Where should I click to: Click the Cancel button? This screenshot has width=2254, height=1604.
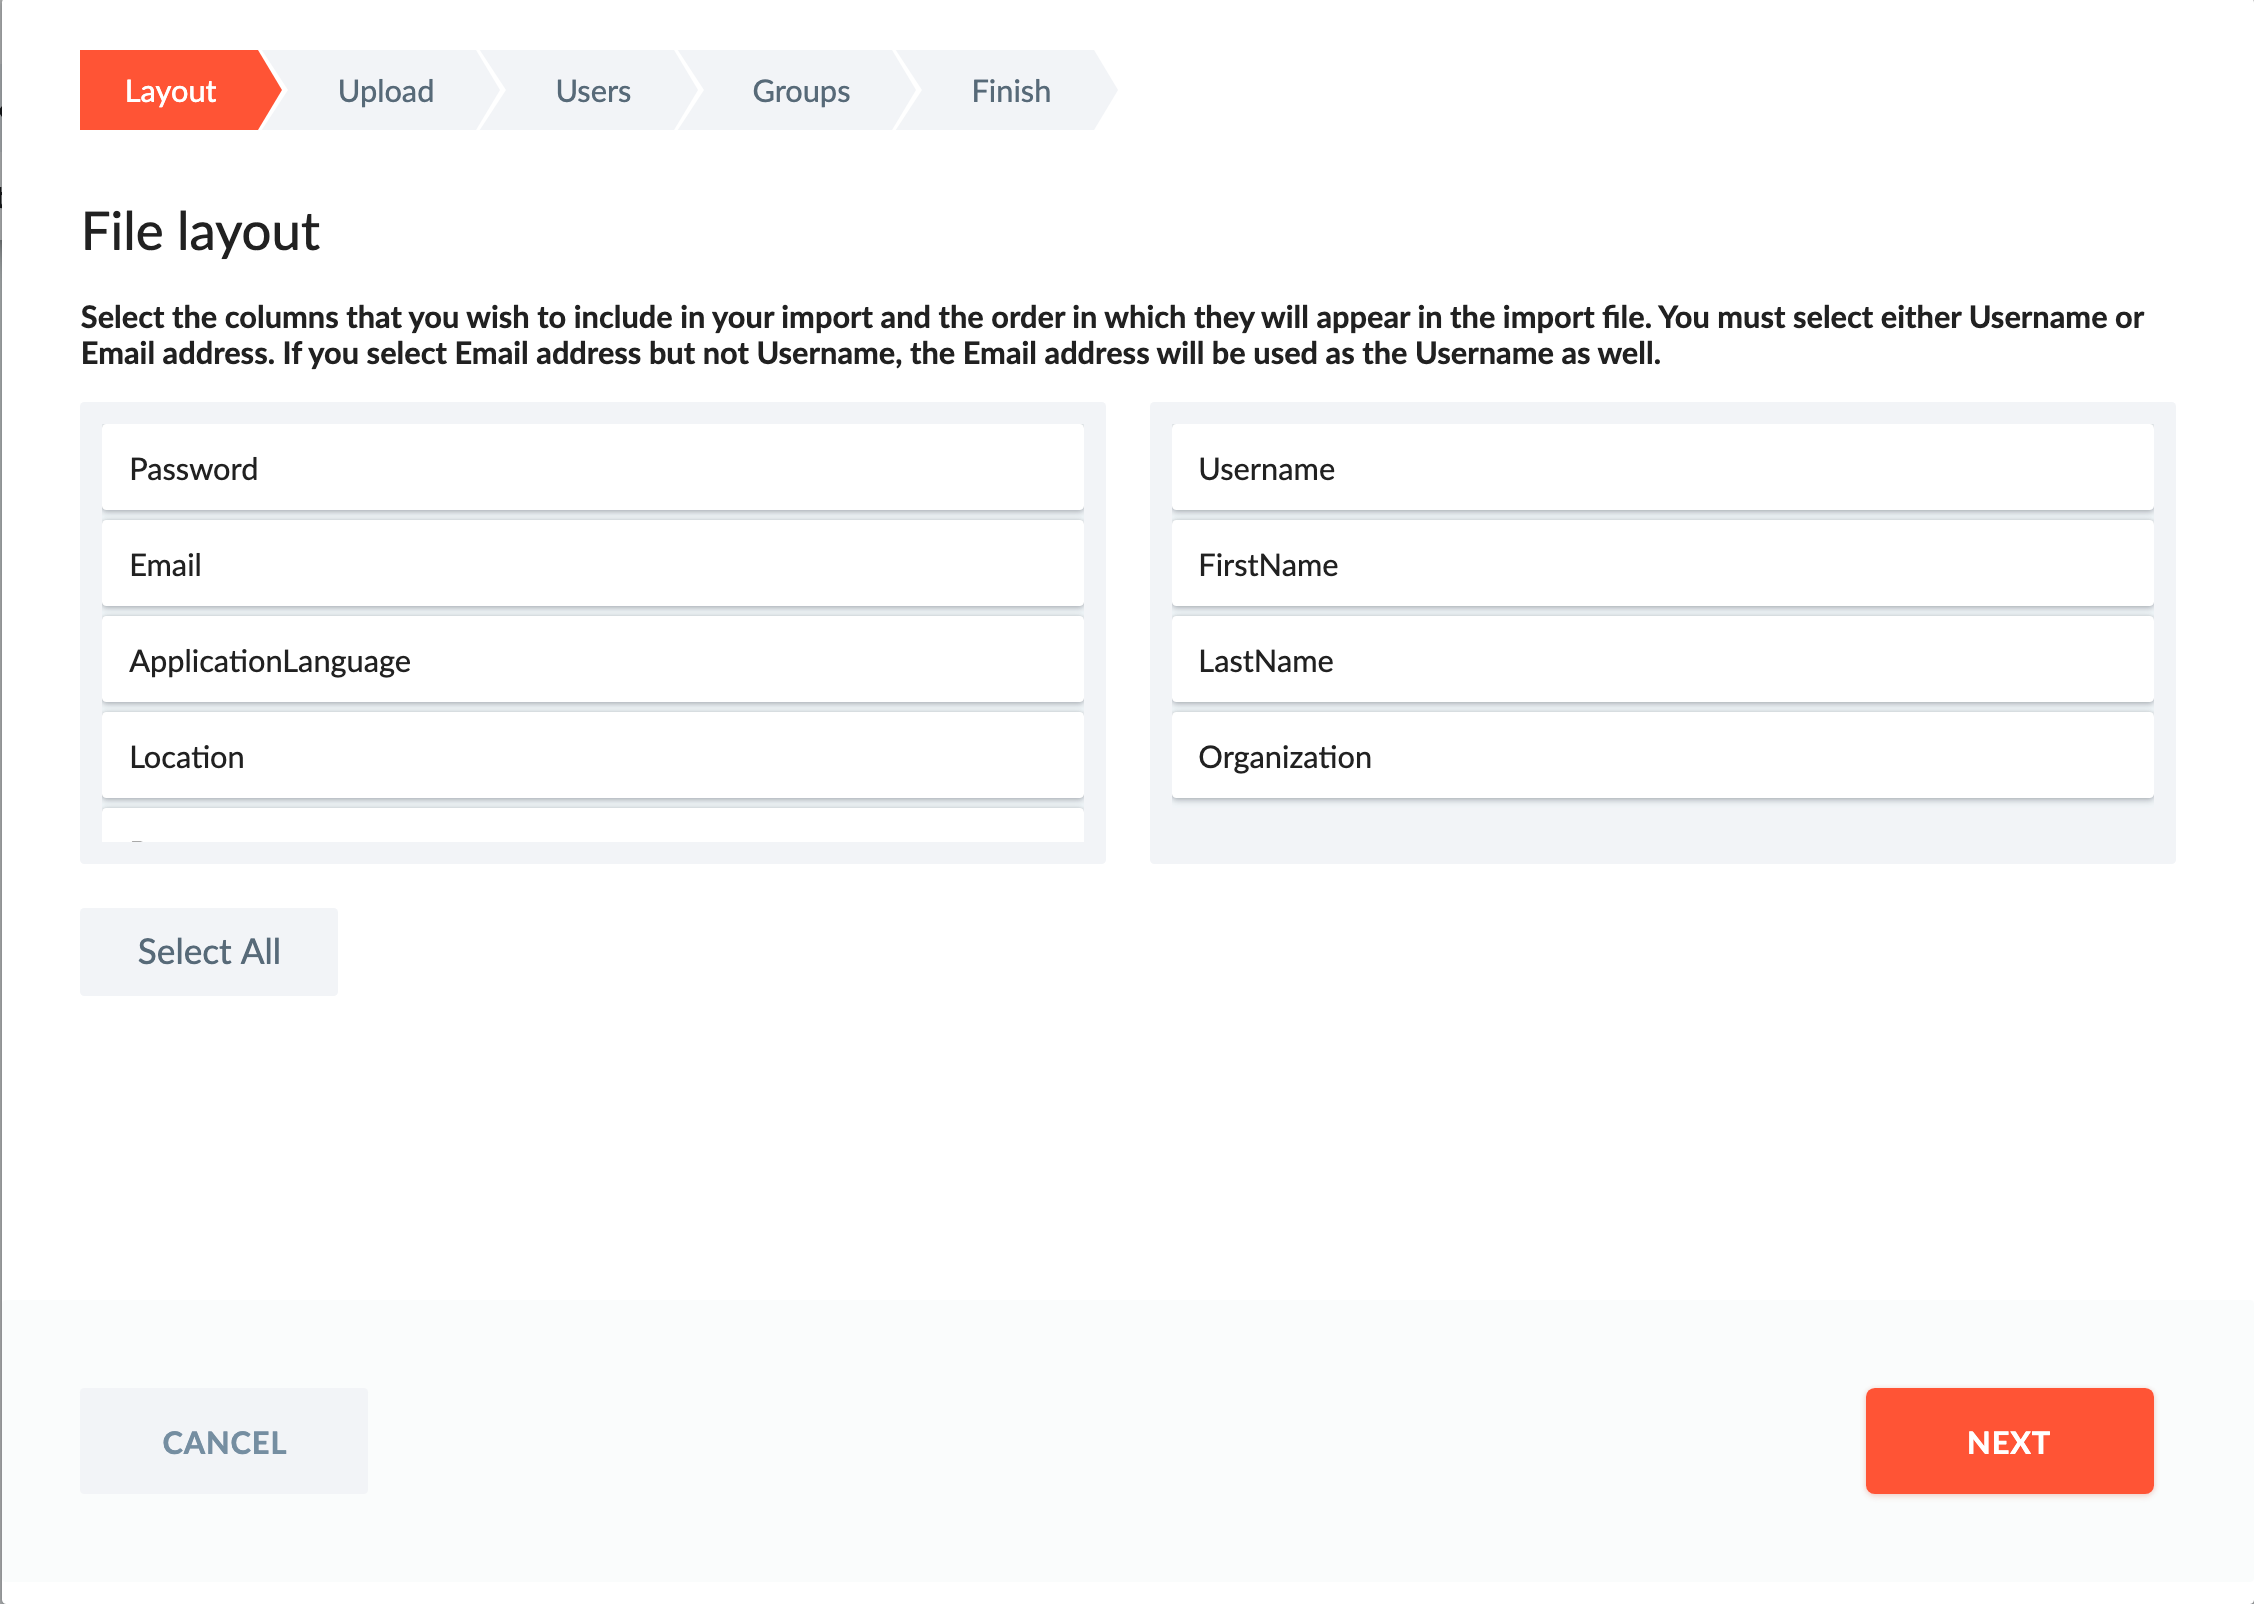point(223,1441)
